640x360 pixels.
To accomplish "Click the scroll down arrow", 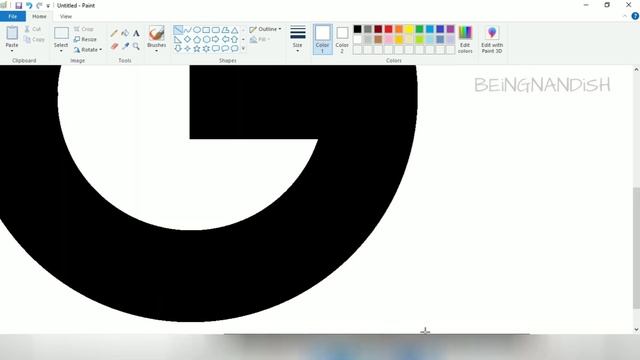I will click(x=636, y=329).
